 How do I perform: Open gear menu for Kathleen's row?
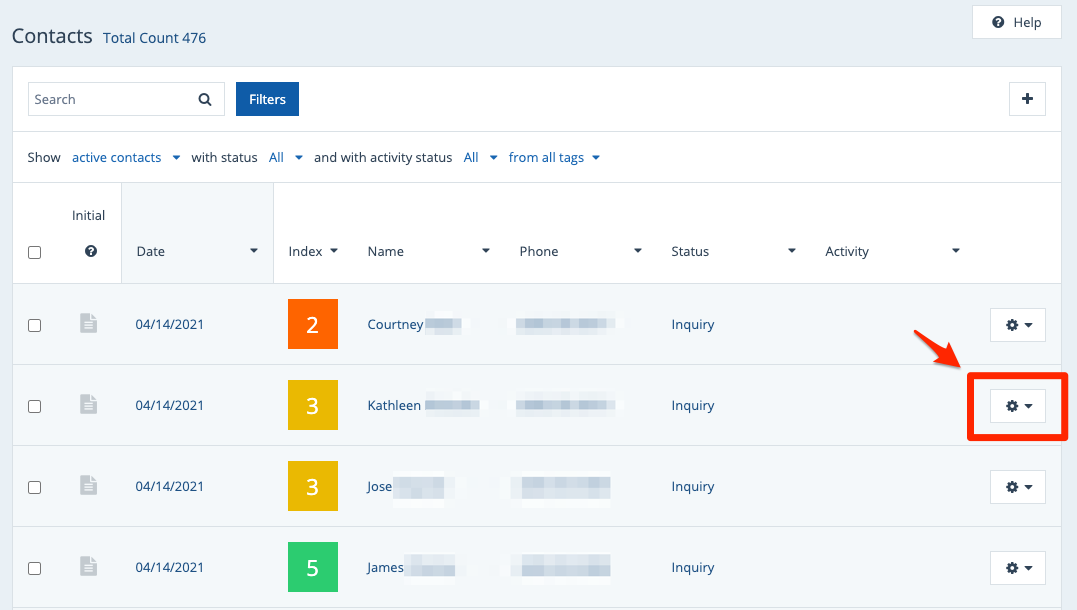point(1017,406)
